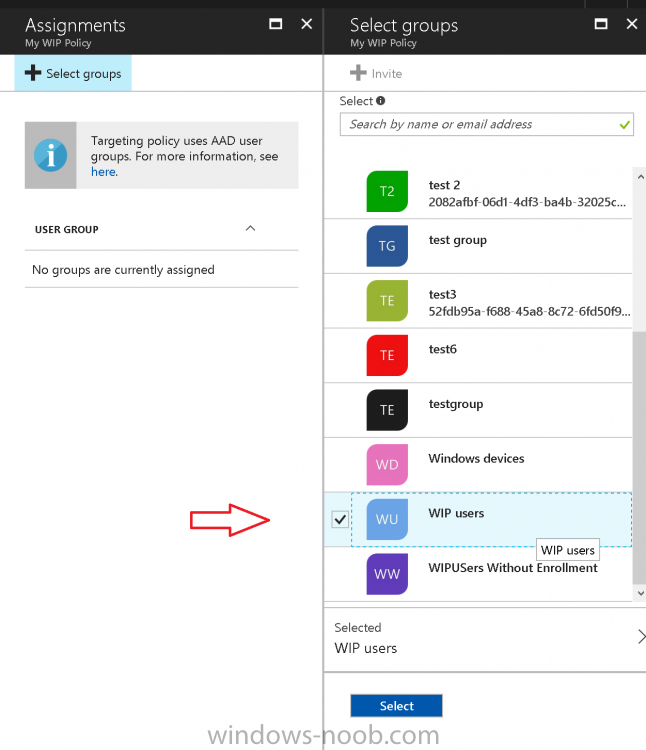Click the Select groups command in Assignments
The height and width of the screenshot is (750, 646).
[x=73, y=73]
